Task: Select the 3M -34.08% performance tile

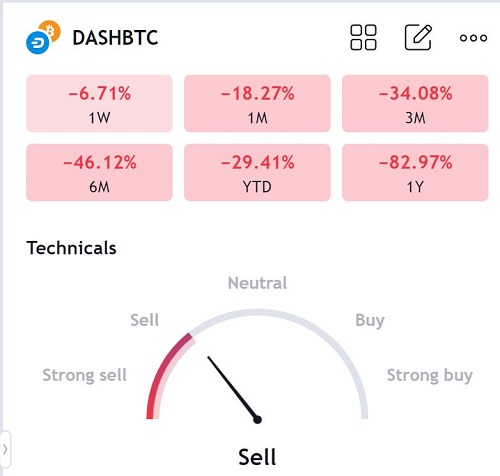Action: (x=415, y=103)
